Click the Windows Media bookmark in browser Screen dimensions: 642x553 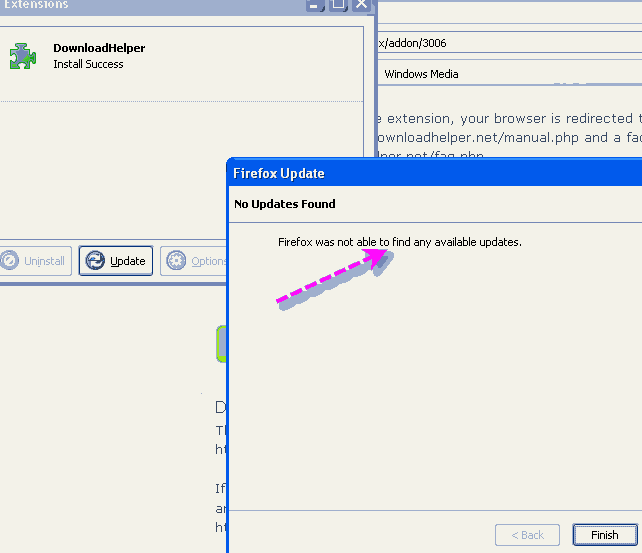(x=421, y=74)
